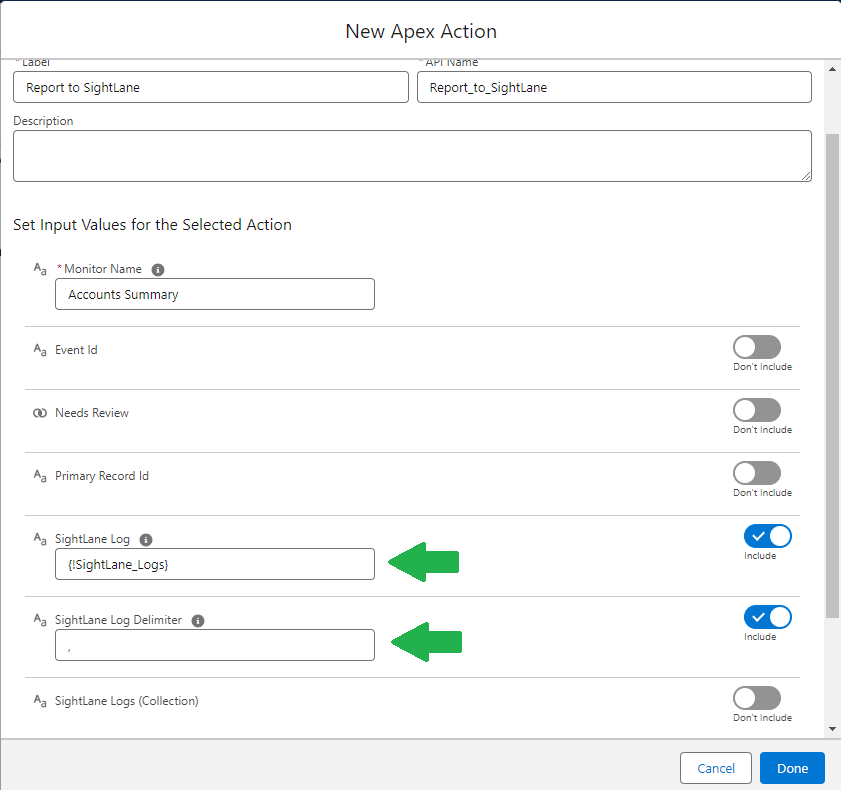Viewport: 841px width, 790px height.
Task: Click the vertical scrollbar thumb
Action: [x=832, y=375]
